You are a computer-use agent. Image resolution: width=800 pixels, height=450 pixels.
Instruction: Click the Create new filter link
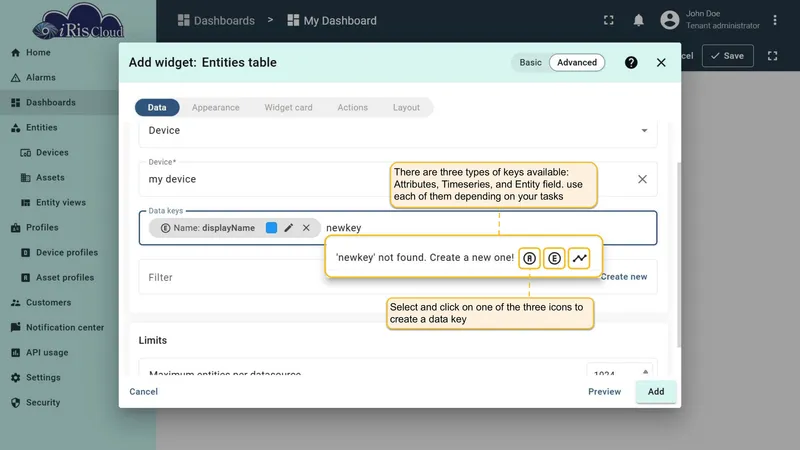(624, 277)
